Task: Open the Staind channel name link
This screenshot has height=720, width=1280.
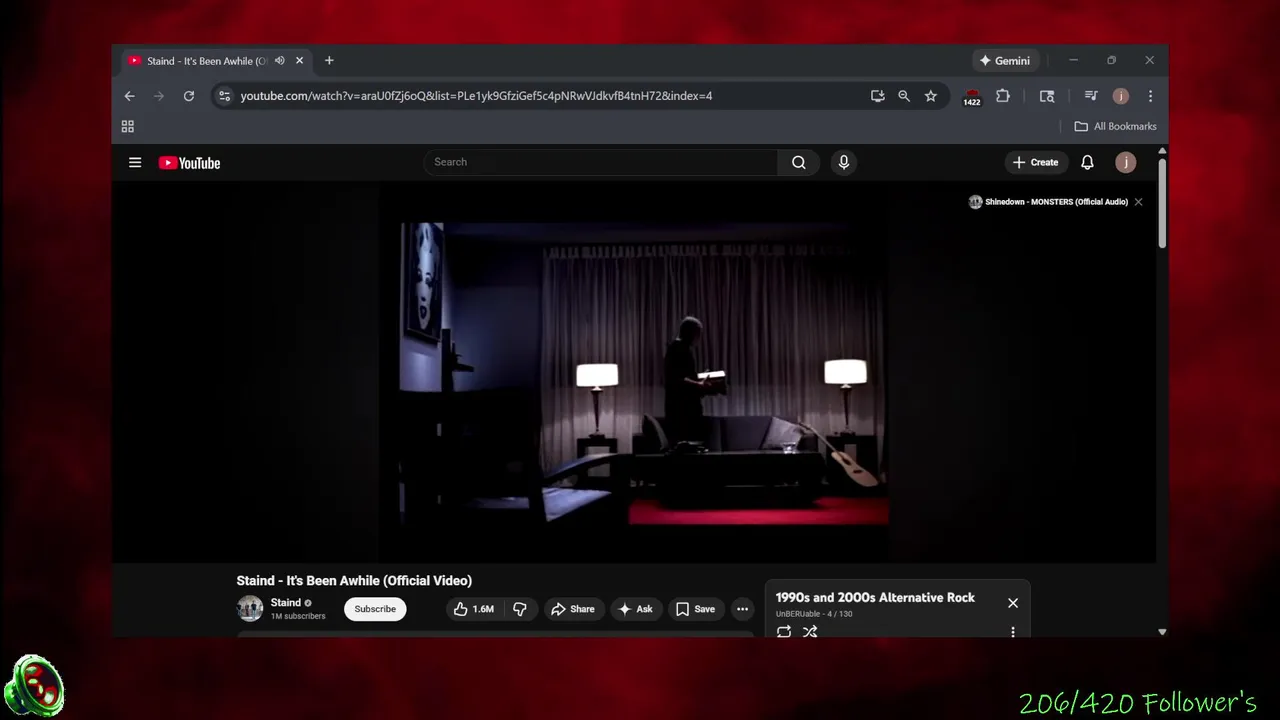Action: pyautogui.click(x=286, y=603)
